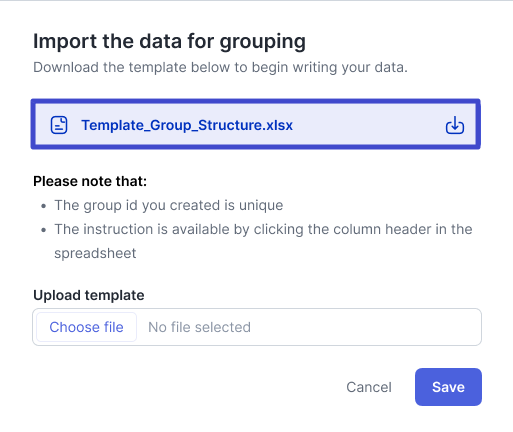Click the "Please note that:" label
The height and width of the screenshot is (432, 513).
[x=90, y=181]
